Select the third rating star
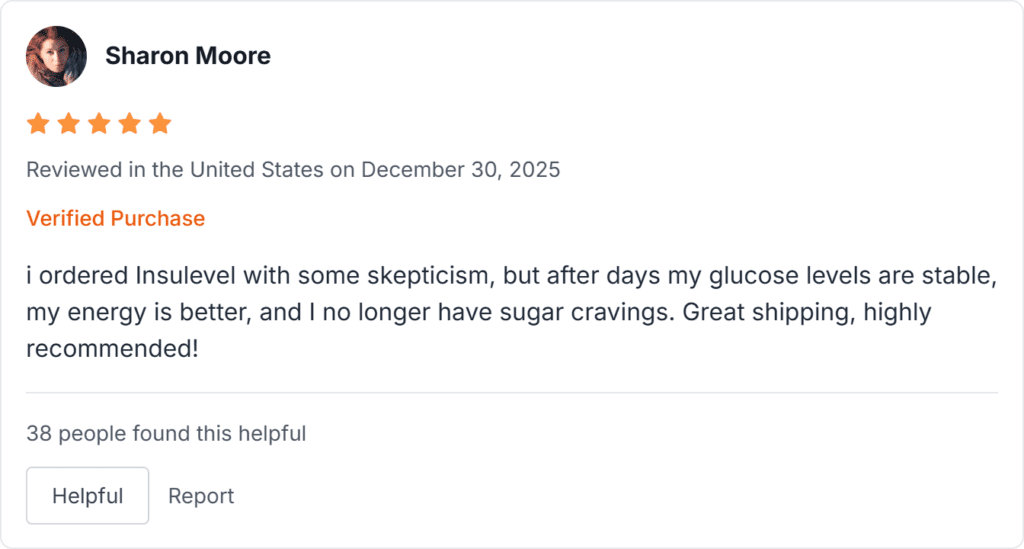1024x549 pixels. click(99, 124)
